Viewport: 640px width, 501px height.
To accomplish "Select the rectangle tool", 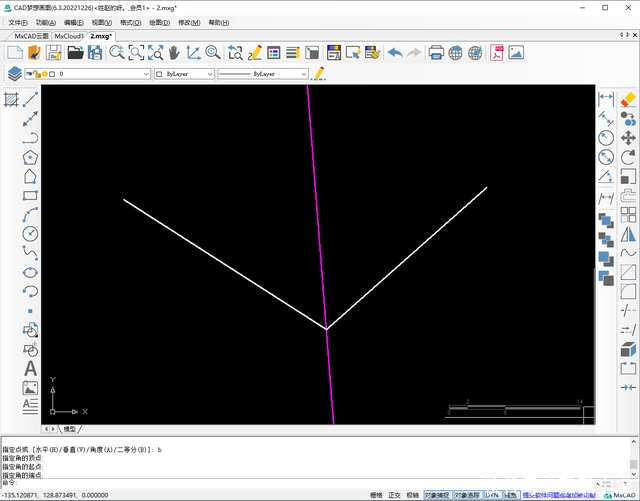I will (30, 195).
